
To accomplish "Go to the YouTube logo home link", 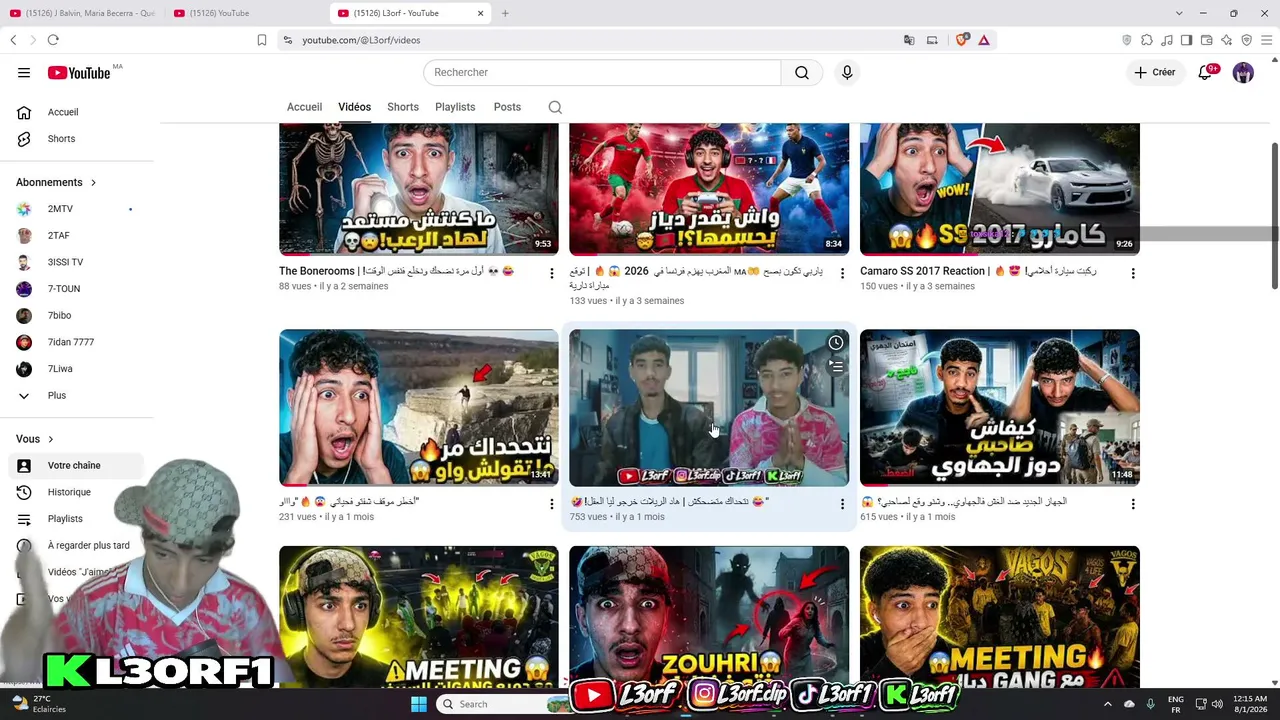I will (x=79, y=72).
